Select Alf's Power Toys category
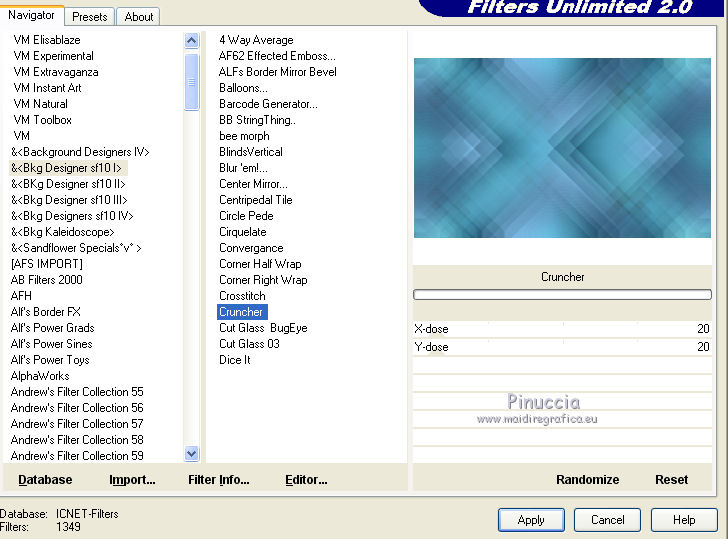This screenshot has width=728, height=539. [50, 360]
